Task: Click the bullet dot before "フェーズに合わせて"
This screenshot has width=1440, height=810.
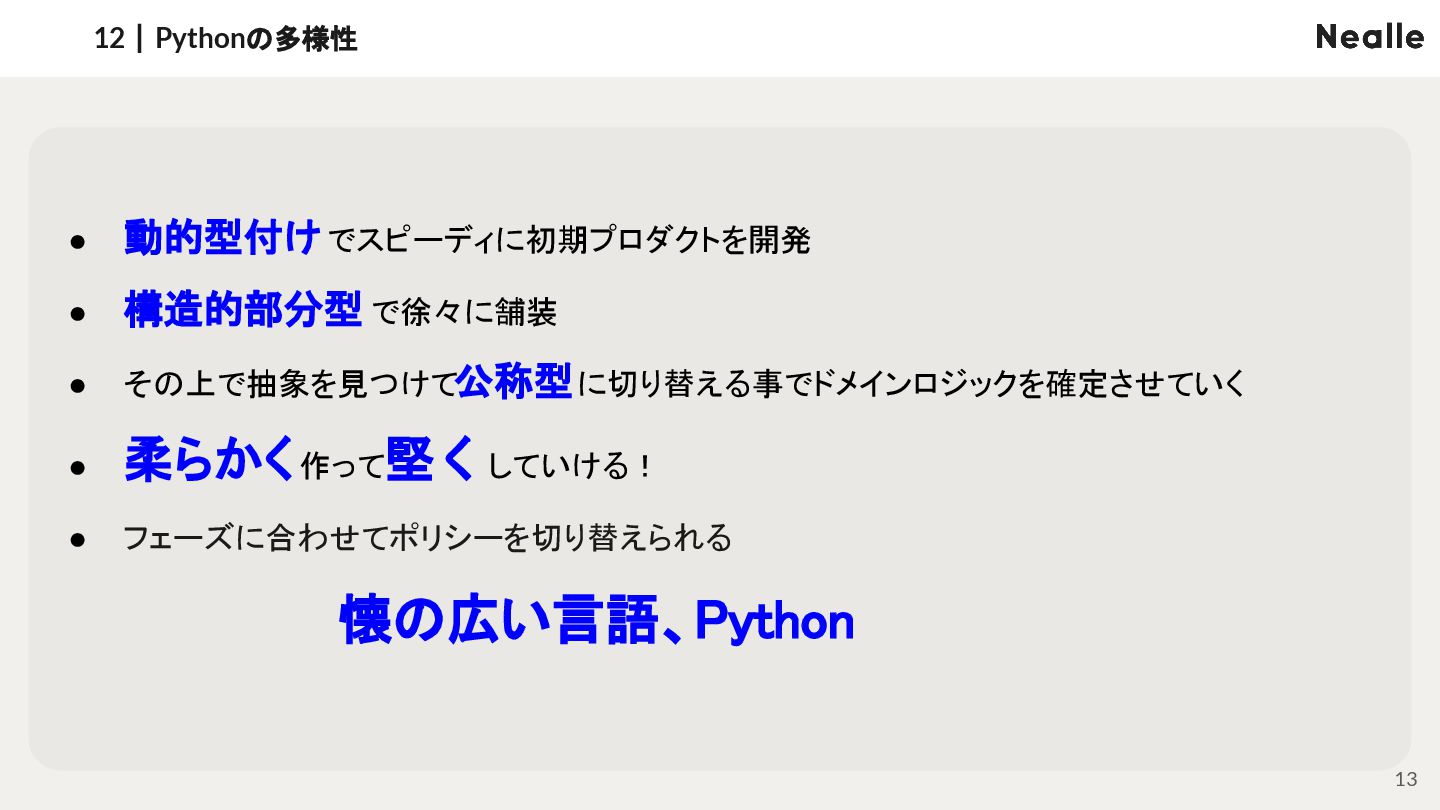Action: click(79, 540)
